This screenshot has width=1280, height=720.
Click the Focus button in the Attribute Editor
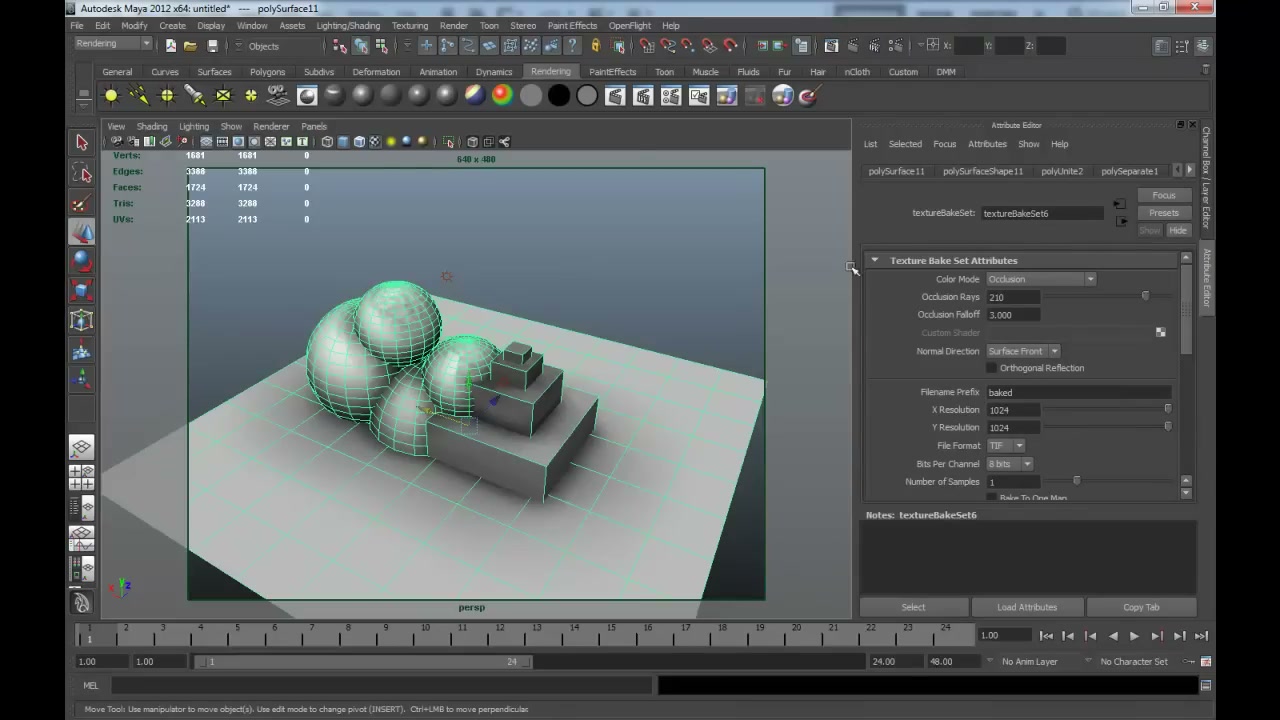(x=1164, y=195)
